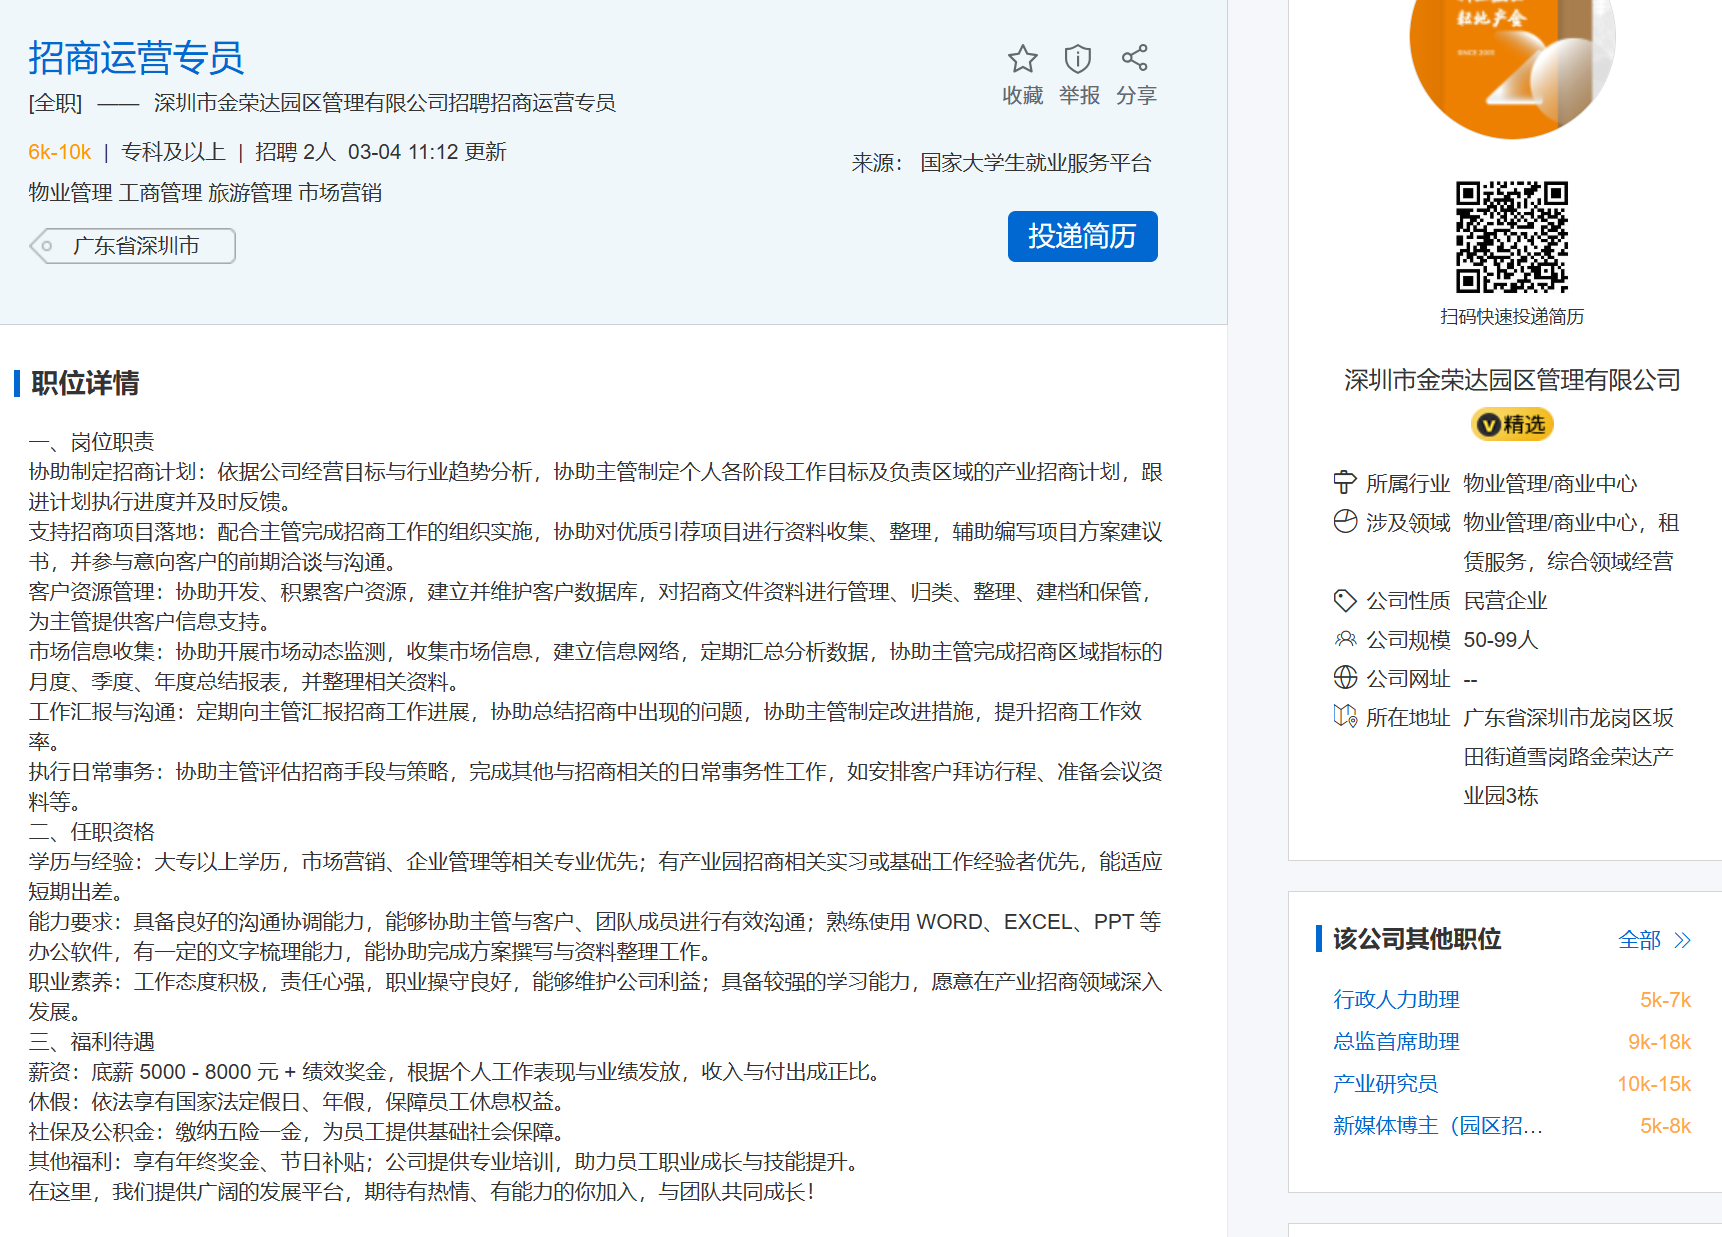Expand all positions via 全部 arrow
Viewport: 1722px width, 1237px height.
1654,940
